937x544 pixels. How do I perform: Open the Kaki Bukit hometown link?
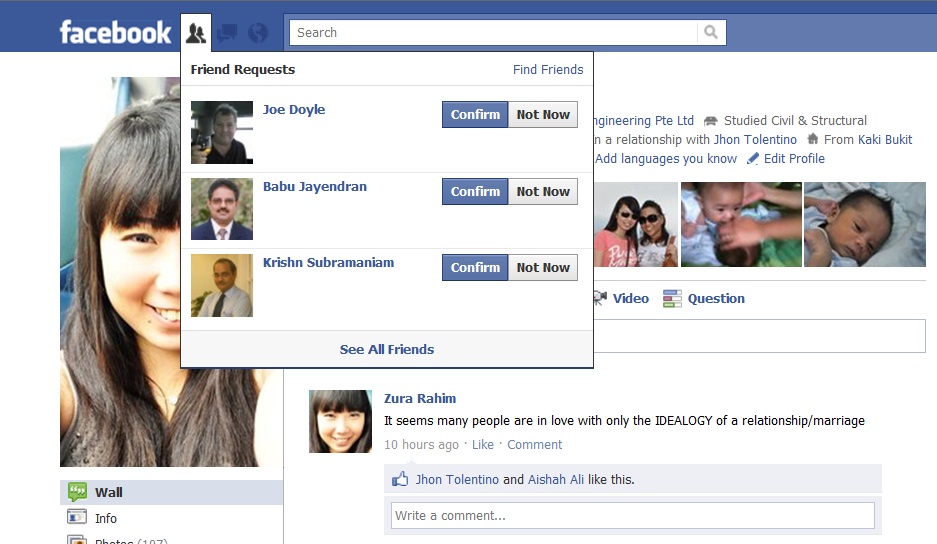tap(885, 139)
